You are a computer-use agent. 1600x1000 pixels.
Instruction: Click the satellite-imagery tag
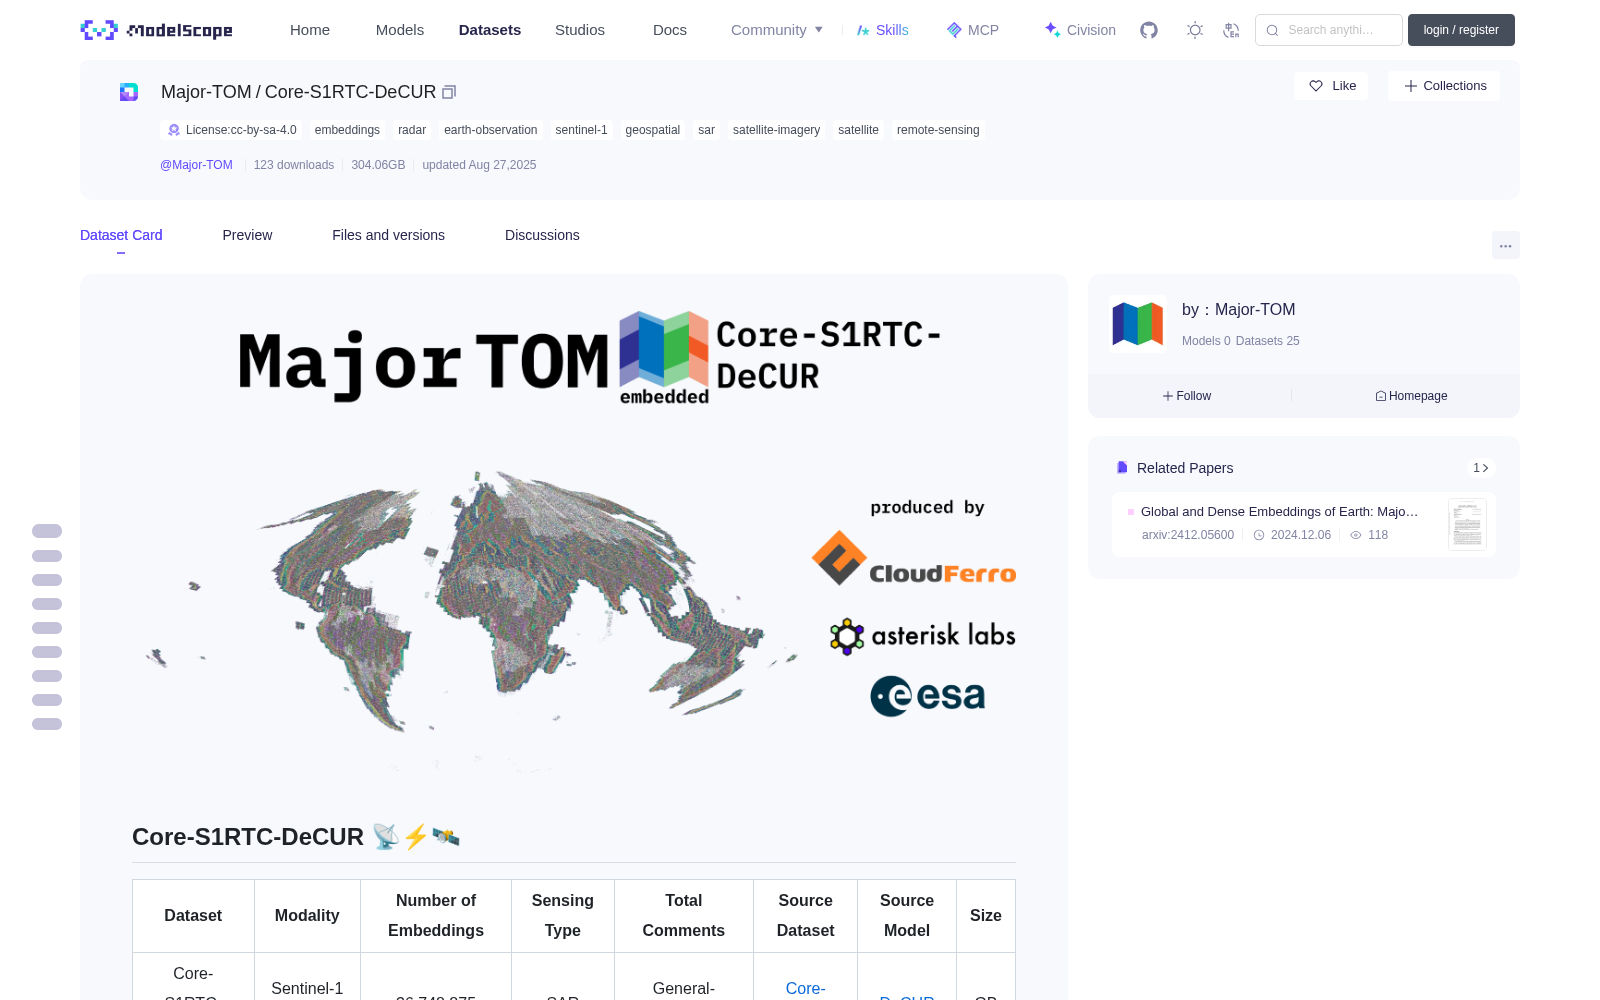pos(776,130)
